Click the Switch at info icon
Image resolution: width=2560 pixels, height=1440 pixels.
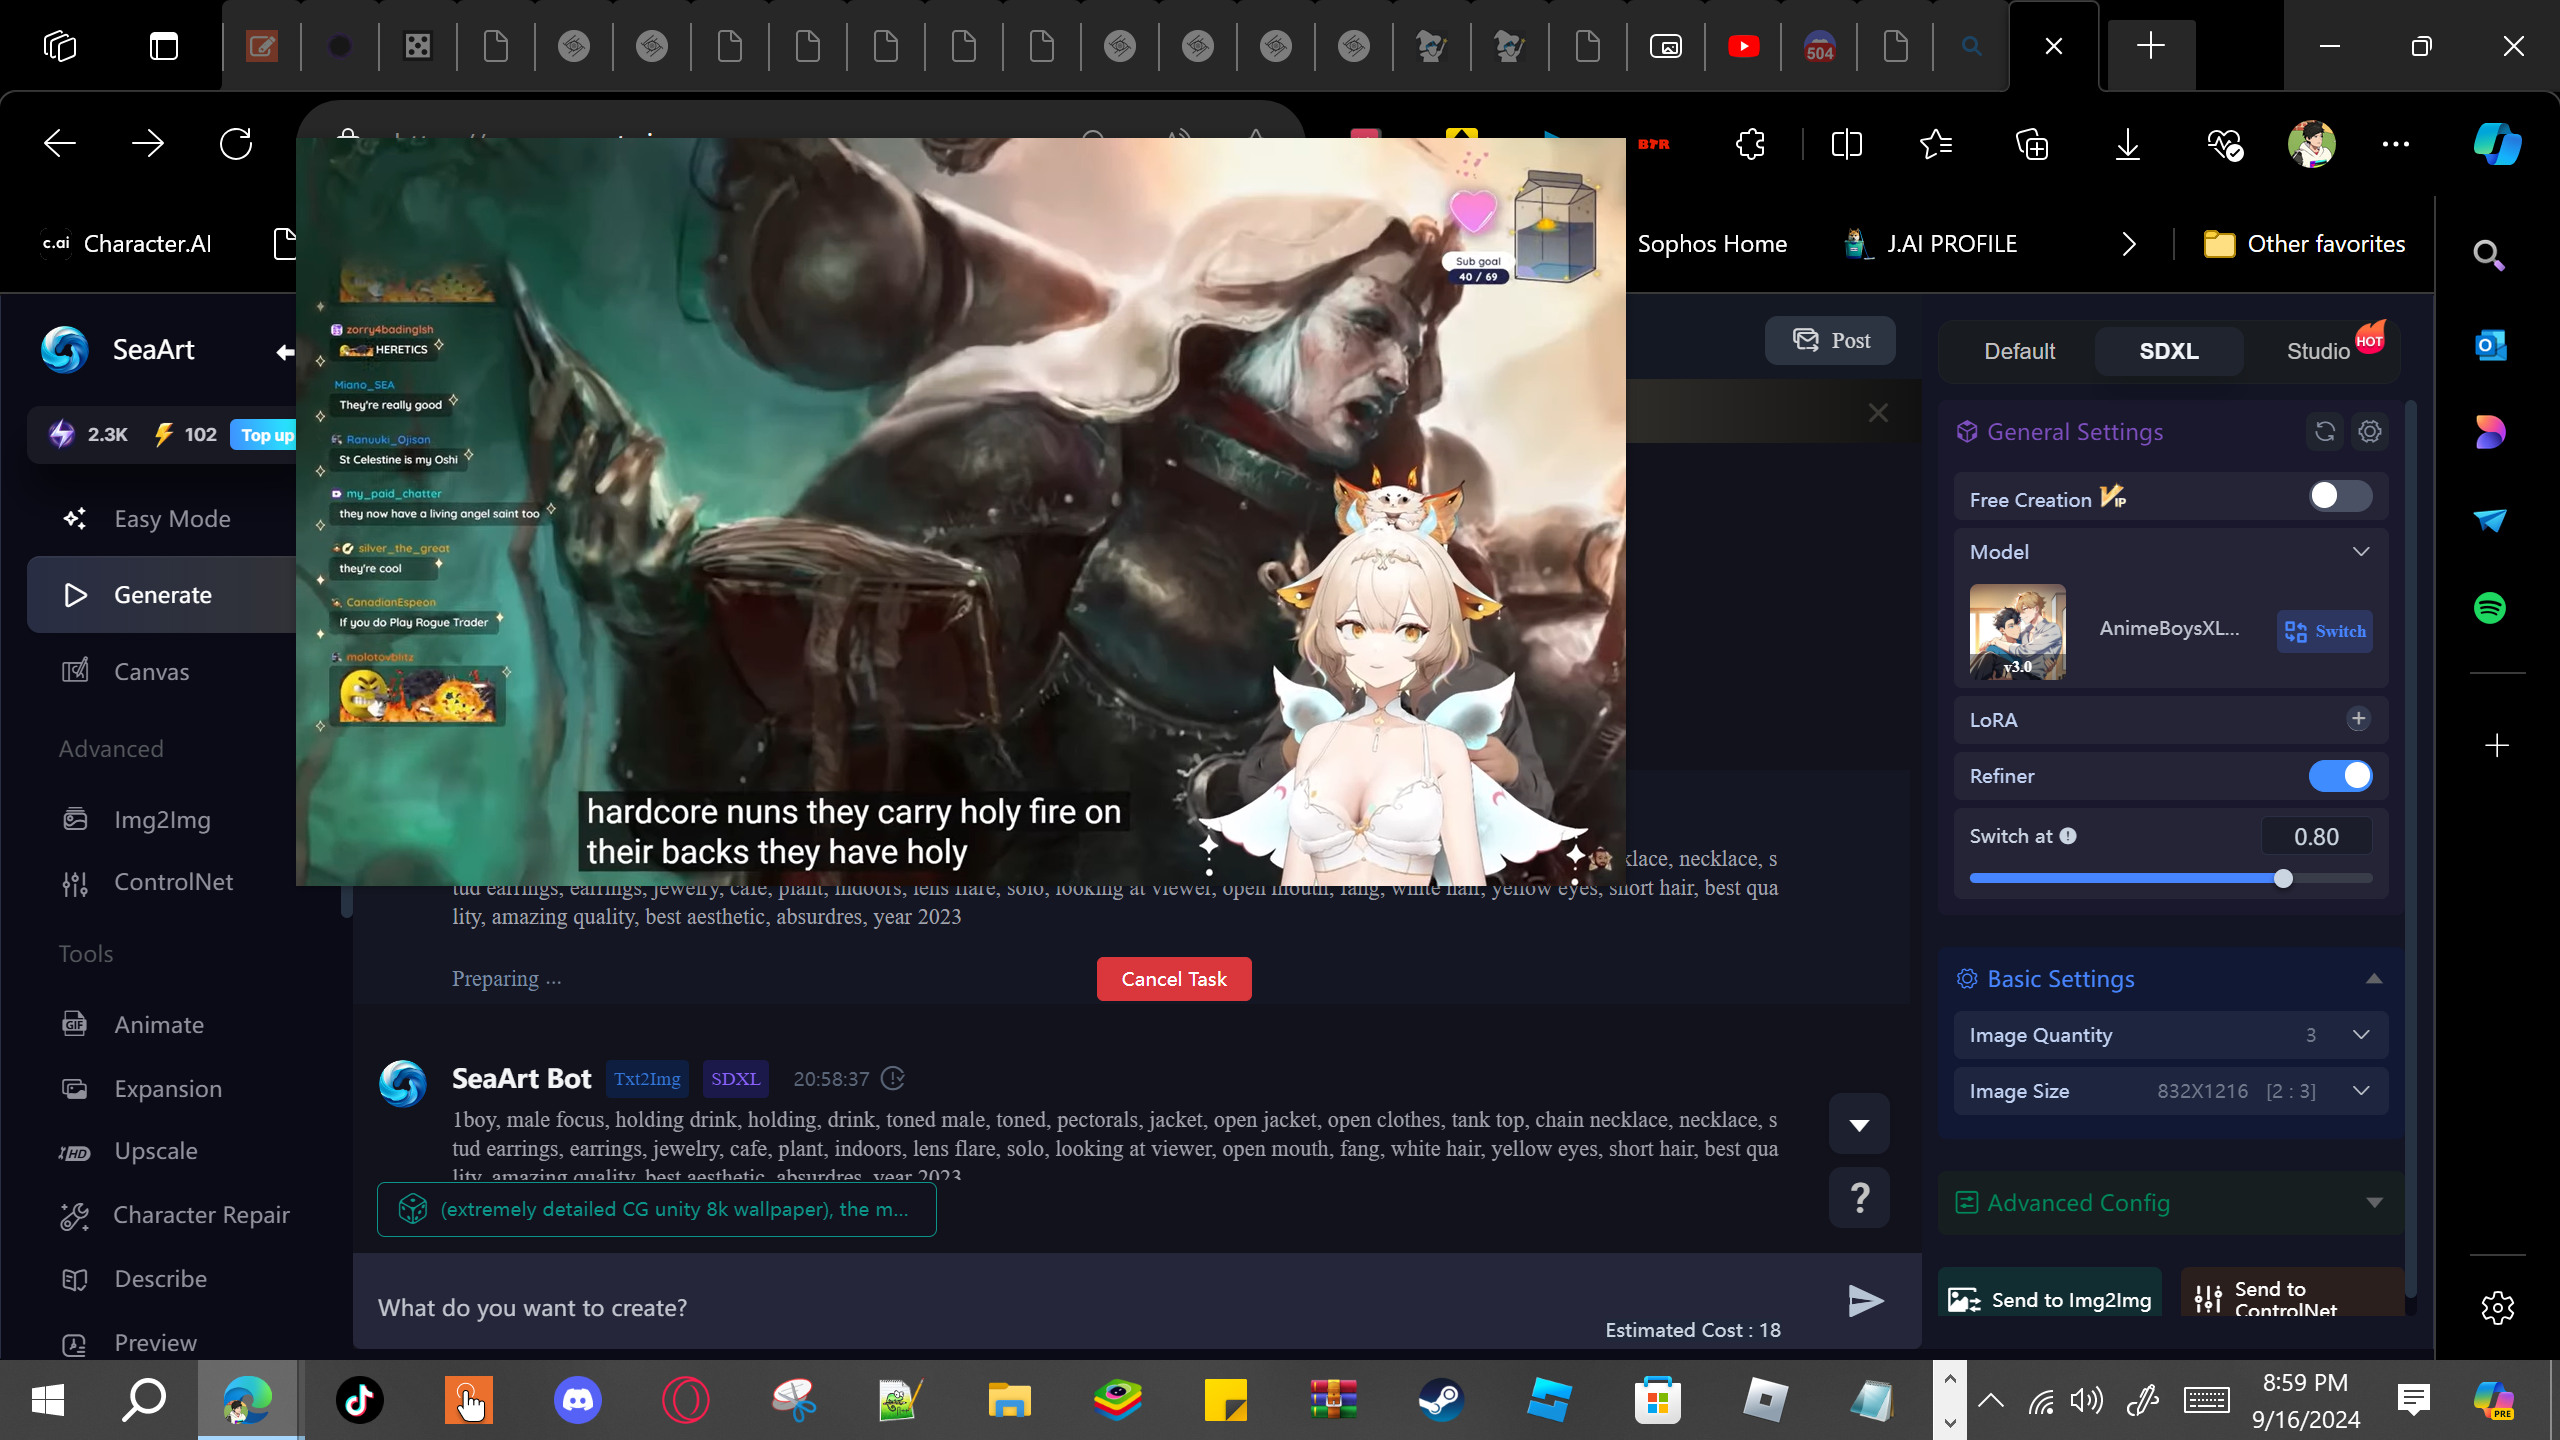point(2068,836)
